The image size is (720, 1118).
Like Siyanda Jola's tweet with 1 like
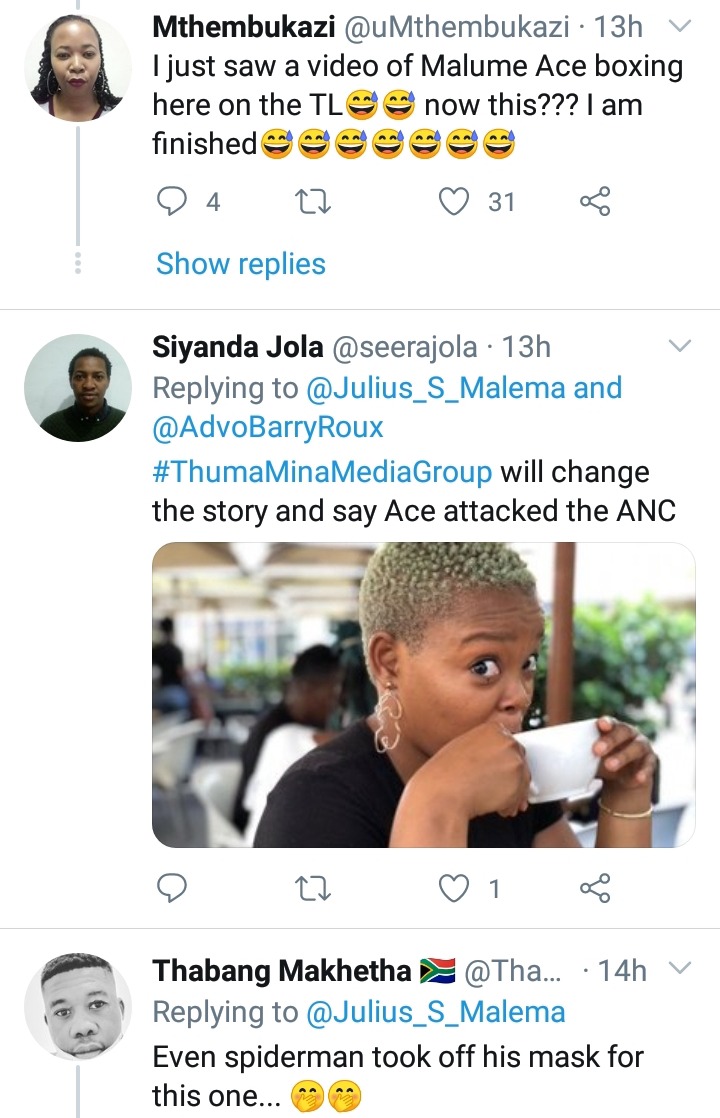click(453, 888)
